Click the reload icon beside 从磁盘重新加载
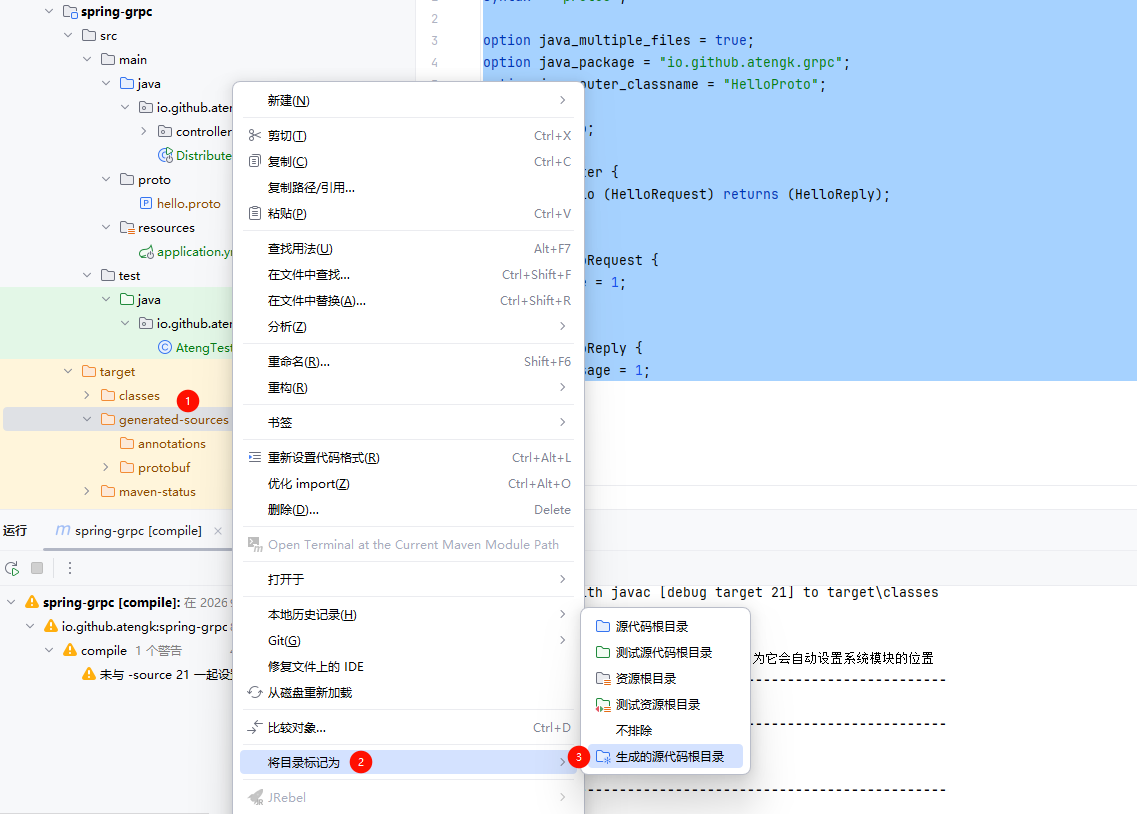 [254, 692]
